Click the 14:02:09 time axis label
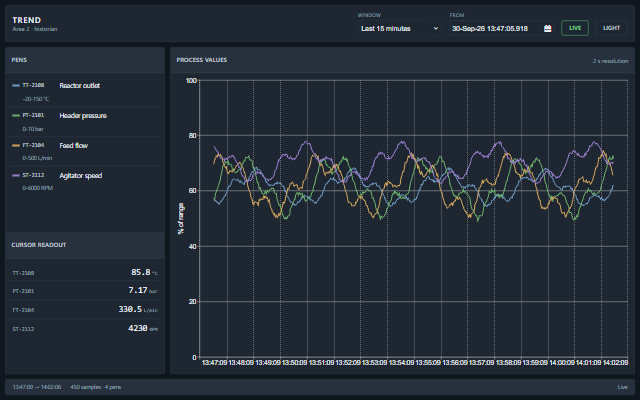 [x=615, y=362]
